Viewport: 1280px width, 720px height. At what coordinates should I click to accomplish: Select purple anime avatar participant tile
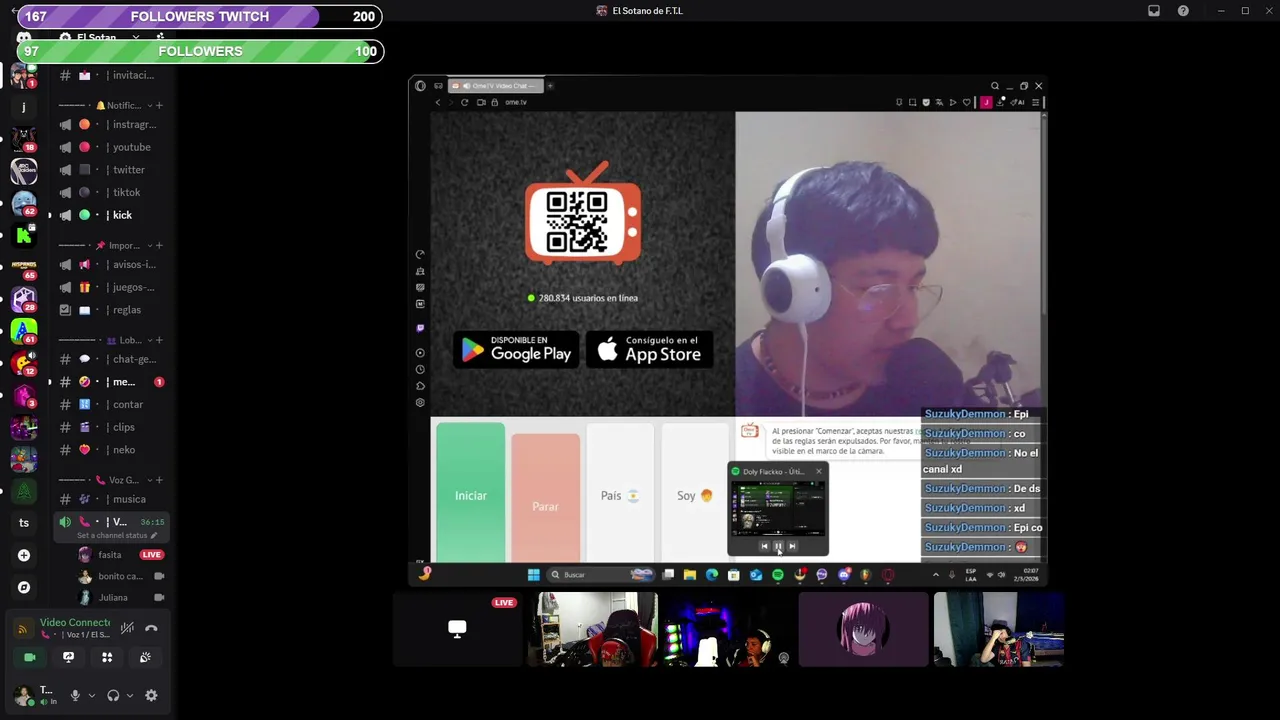click(x=864, y=629)
